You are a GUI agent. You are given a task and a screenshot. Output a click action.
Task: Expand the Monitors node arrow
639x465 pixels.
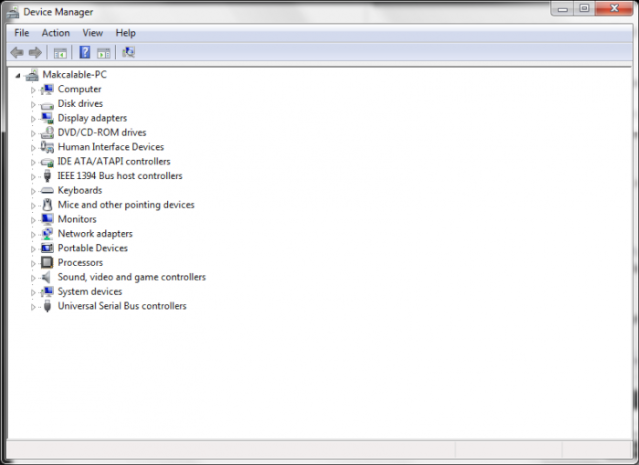[33, 220]
